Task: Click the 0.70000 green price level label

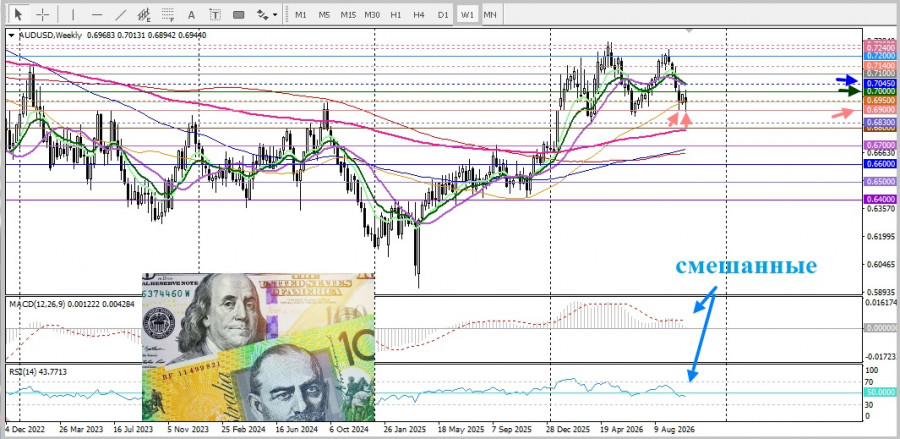Action: coord(880,91)
